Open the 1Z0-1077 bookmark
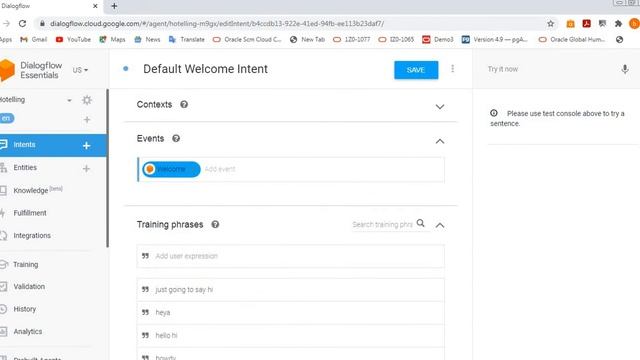Screen dimensions: 640x360 [352, 40]
